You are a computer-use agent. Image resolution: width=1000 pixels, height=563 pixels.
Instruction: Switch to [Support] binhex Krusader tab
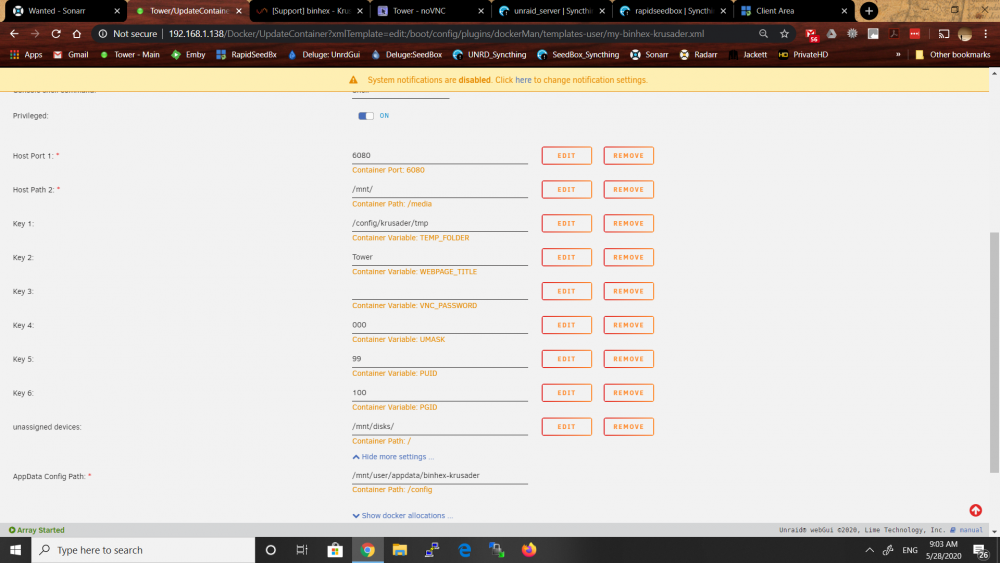[310, 11]
